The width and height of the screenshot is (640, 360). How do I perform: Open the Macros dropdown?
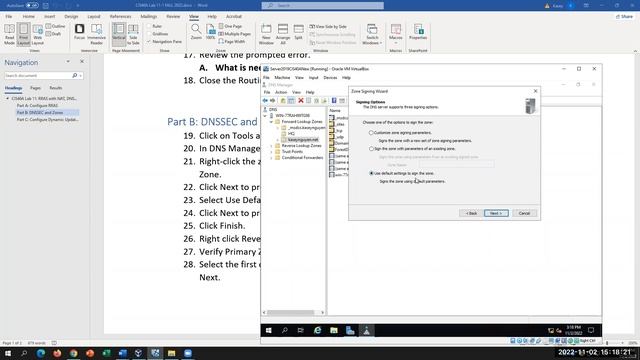pos(396,34)
